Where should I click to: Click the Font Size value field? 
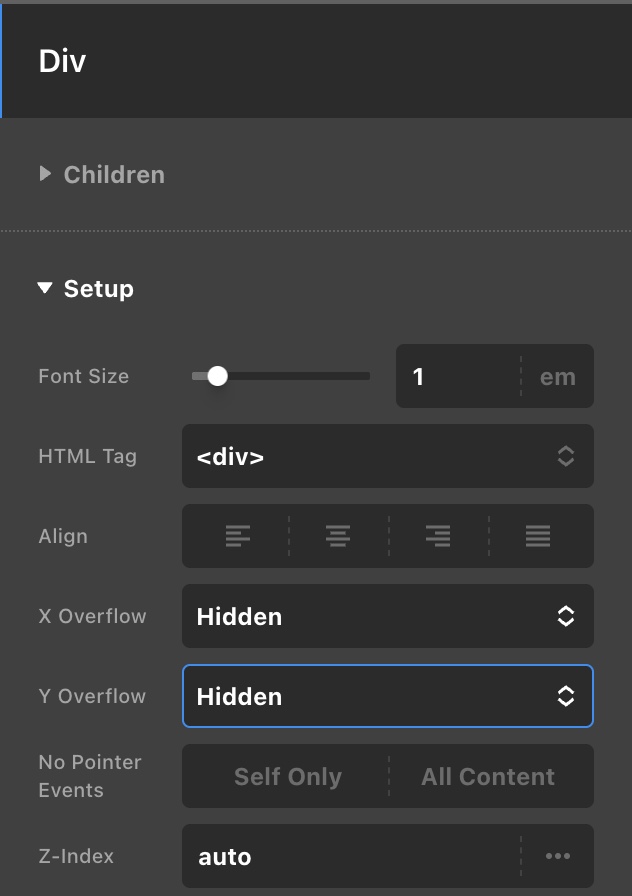point(456,376)
